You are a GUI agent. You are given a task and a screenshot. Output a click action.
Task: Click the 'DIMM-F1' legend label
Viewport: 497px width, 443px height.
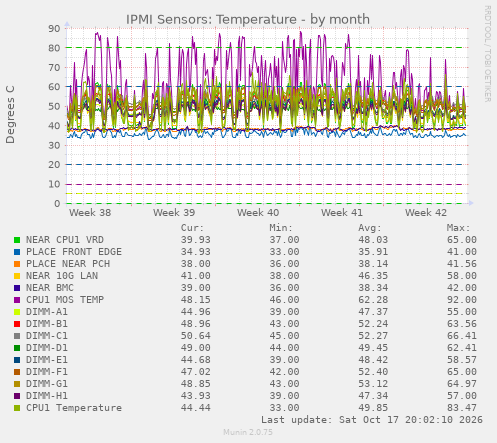tap(47, 372)
